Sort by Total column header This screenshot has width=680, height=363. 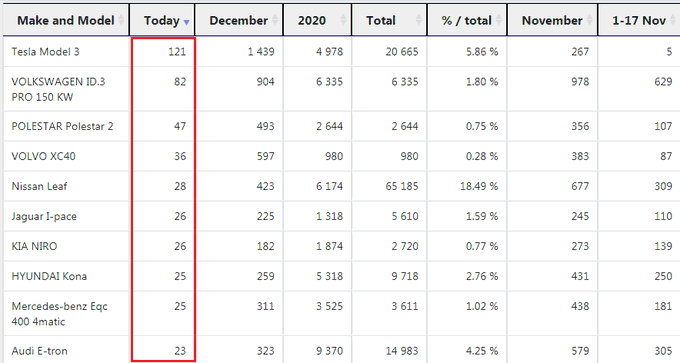(389, 20)
